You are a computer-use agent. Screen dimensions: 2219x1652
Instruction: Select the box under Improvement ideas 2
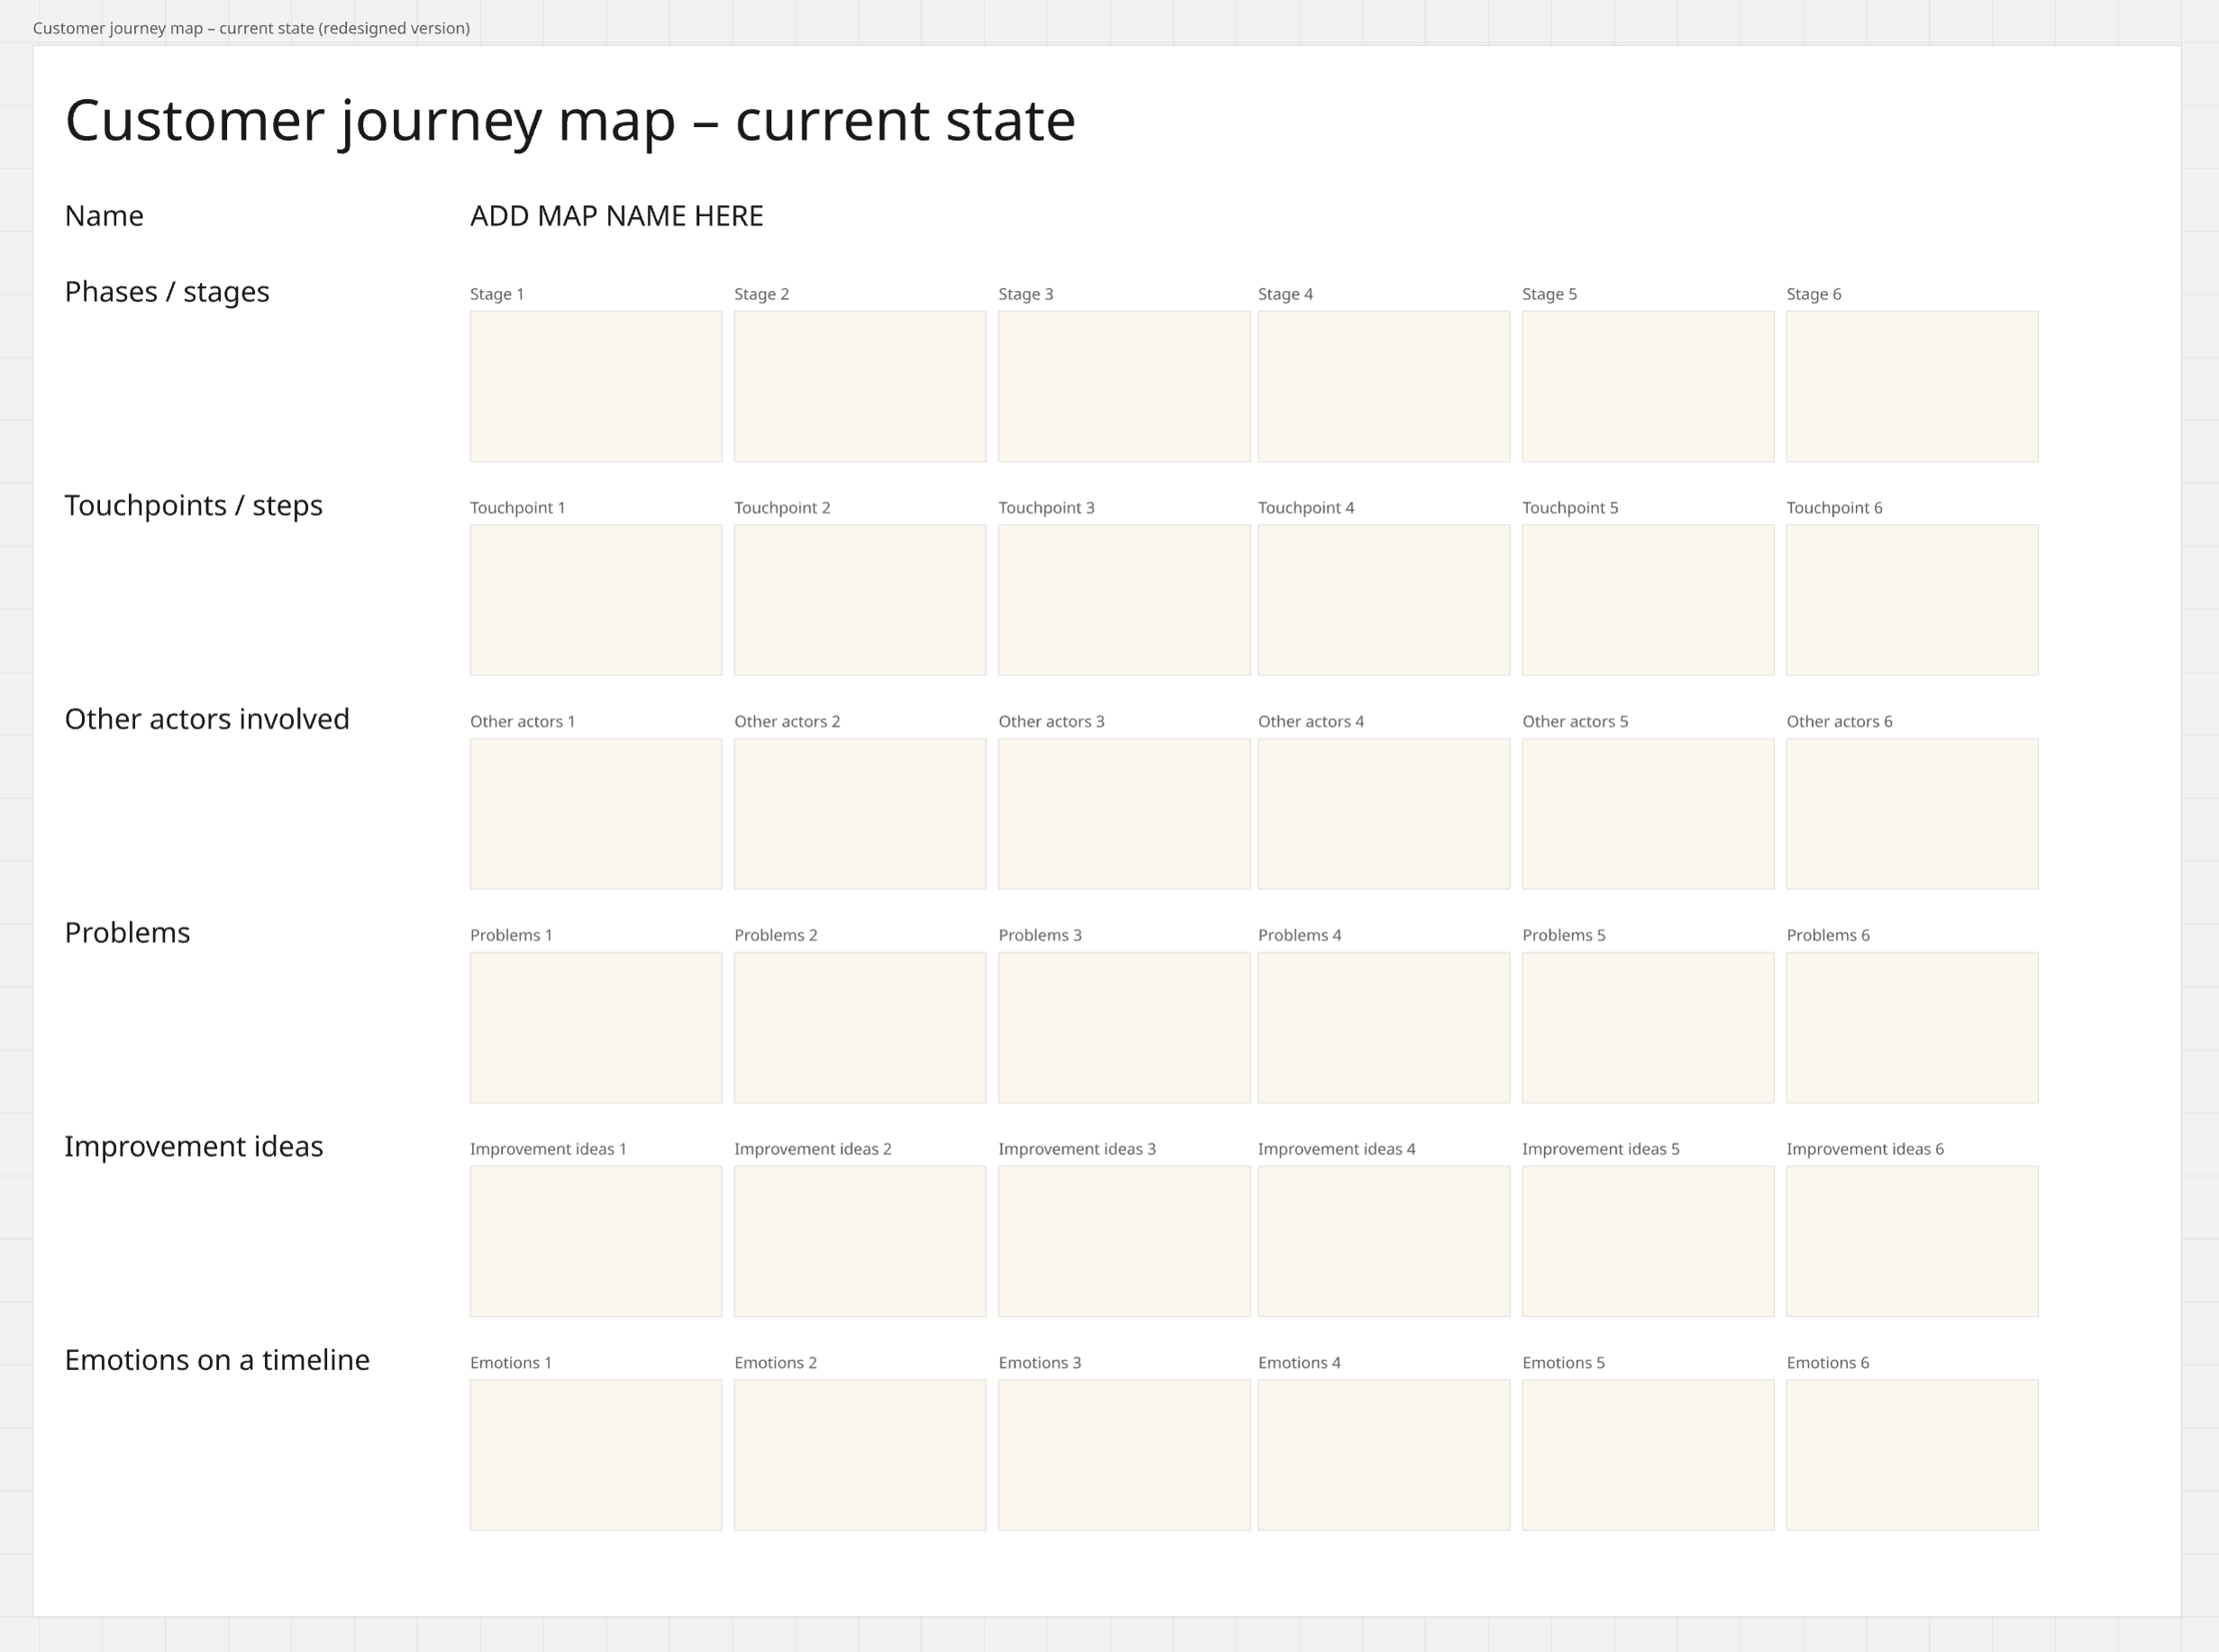[860, 1241]
